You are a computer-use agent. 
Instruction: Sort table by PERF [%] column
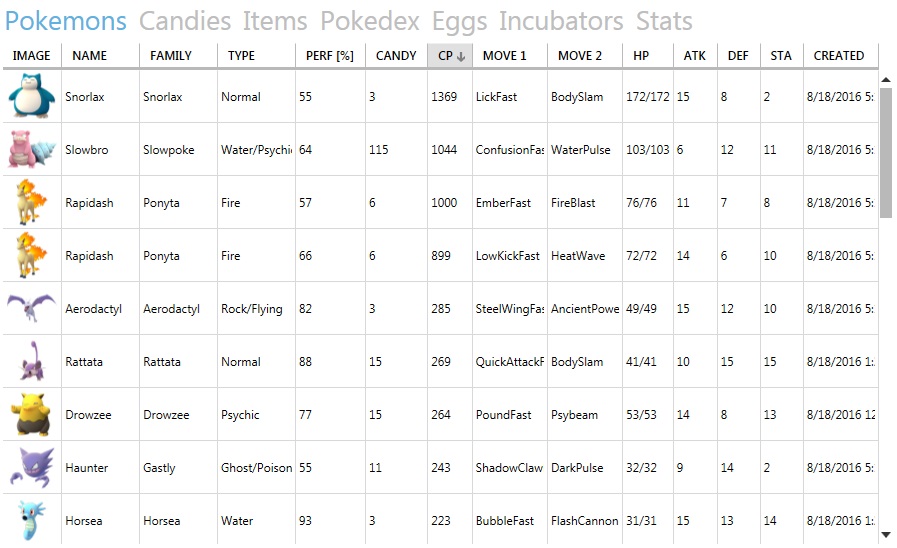(330, 56)
